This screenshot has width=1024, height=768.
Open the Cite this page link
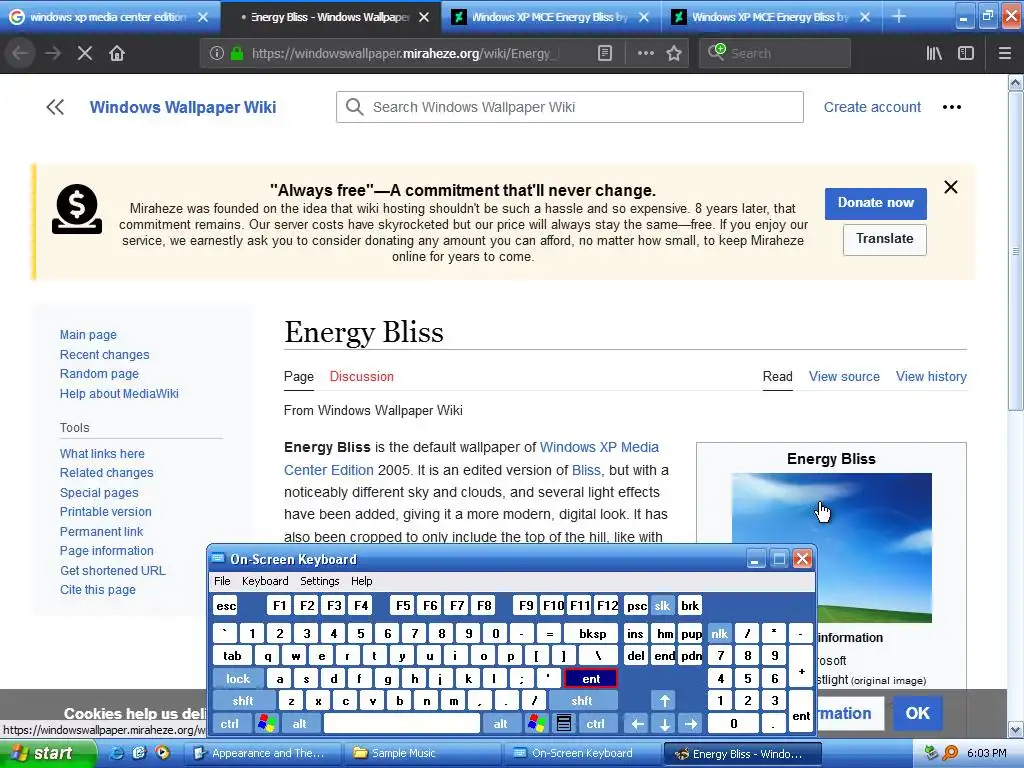[98, 590]
